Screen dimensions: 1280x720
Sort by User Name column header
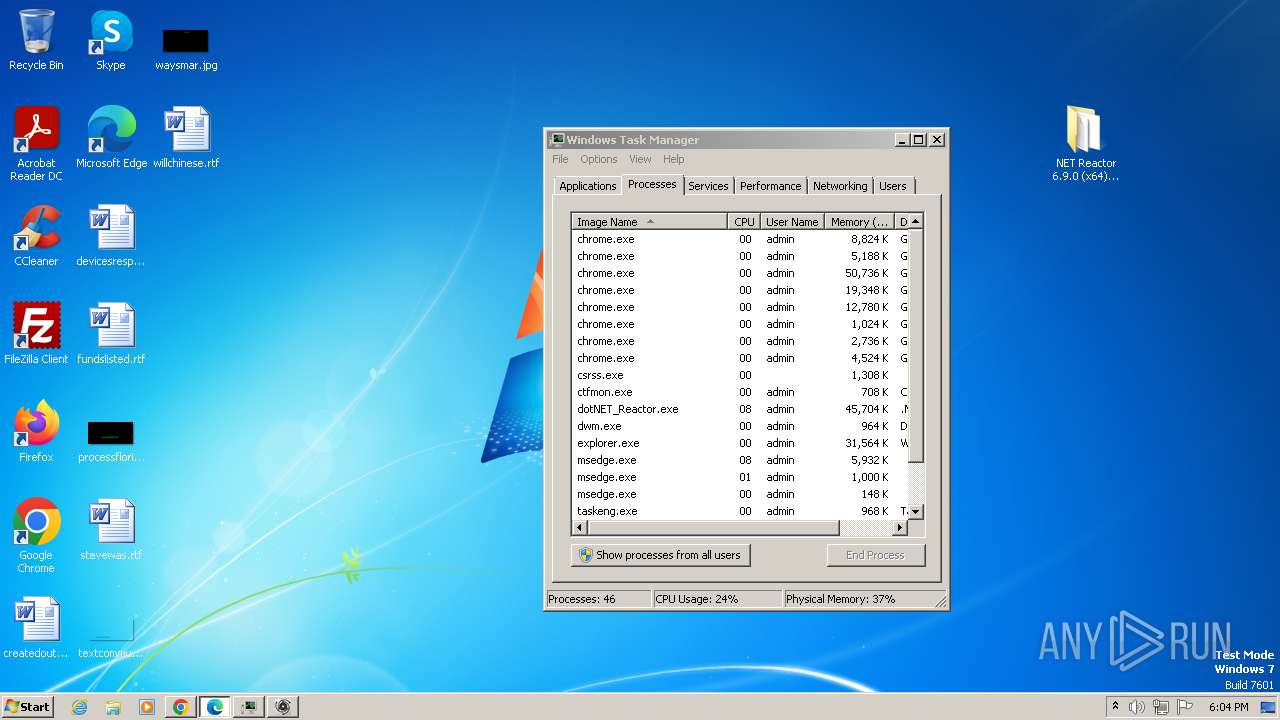(792, 222)
